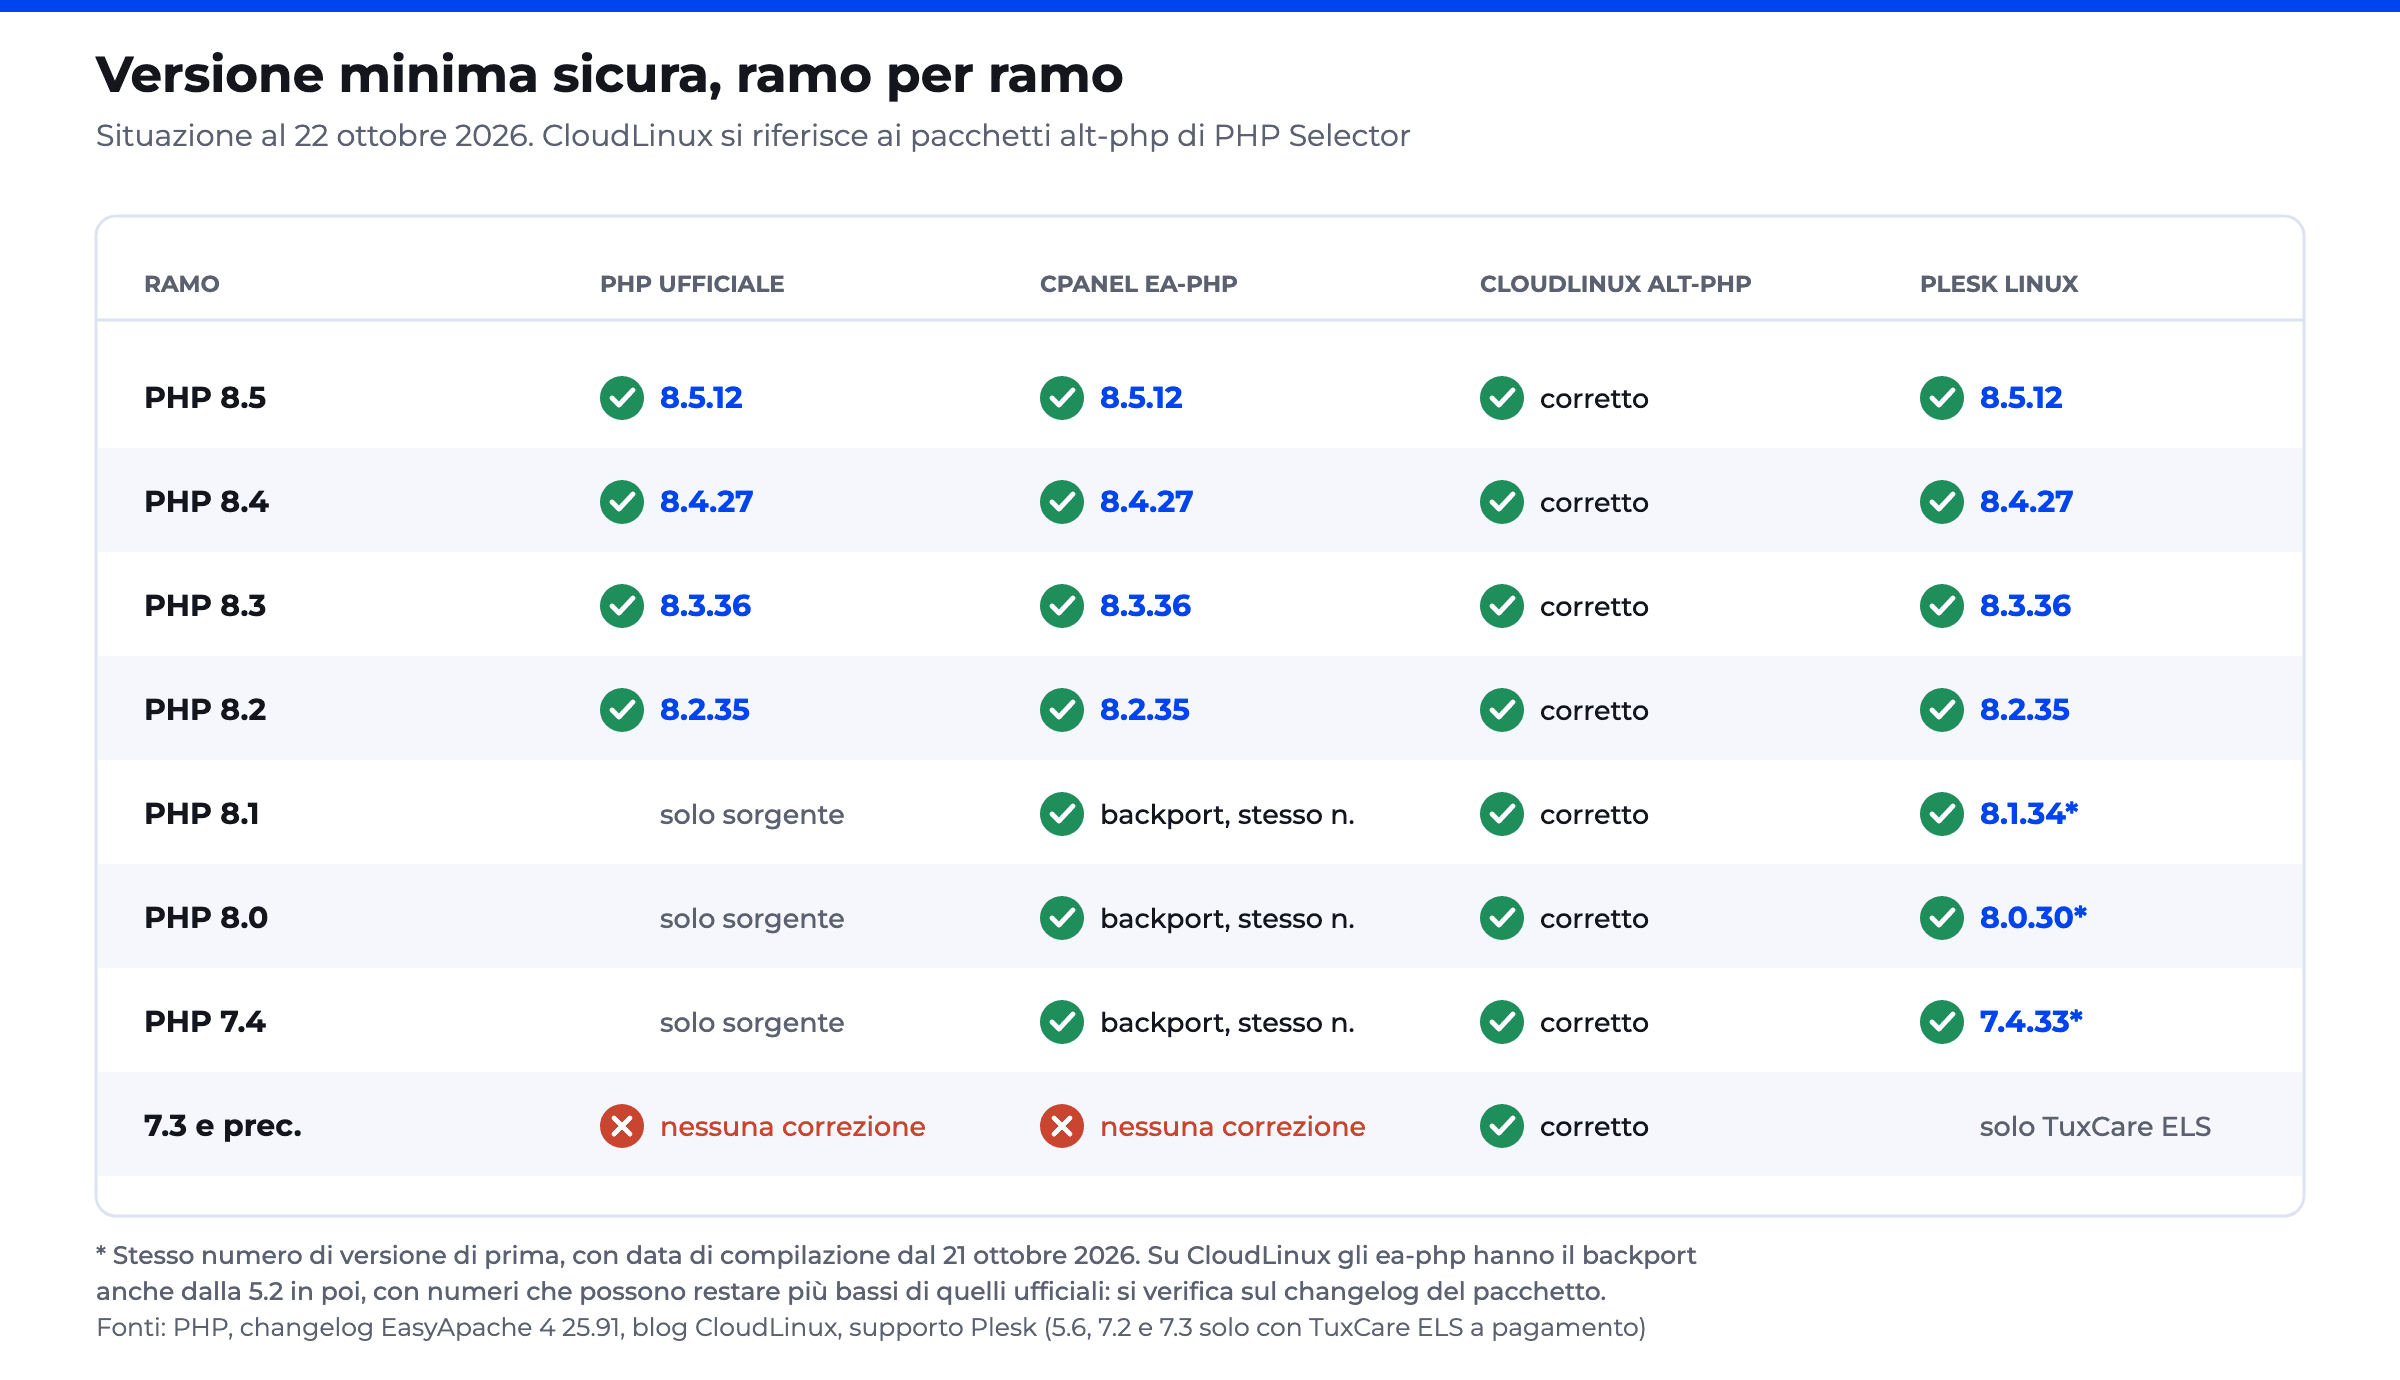The image size is (2400, 1380).
Task: Click 'nessuna correzione' under cPanel EA-PHP
Action: point(1233,1126)
